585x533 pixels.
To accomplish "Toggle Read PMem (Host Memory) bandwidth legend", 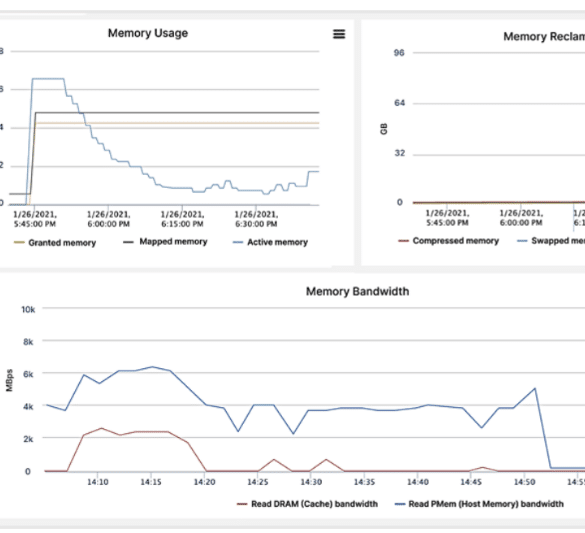I will (x=479, y=504).
